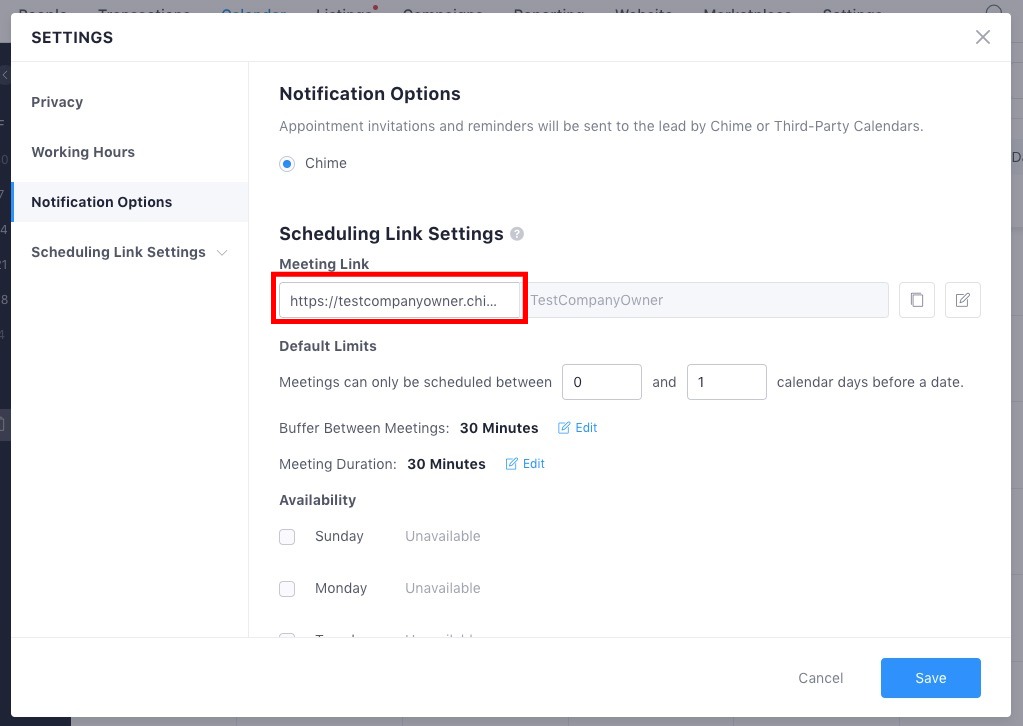Screen dimensions: 1023x726
Task: Click the maximum days field showing 1
Action: [727, 382]
